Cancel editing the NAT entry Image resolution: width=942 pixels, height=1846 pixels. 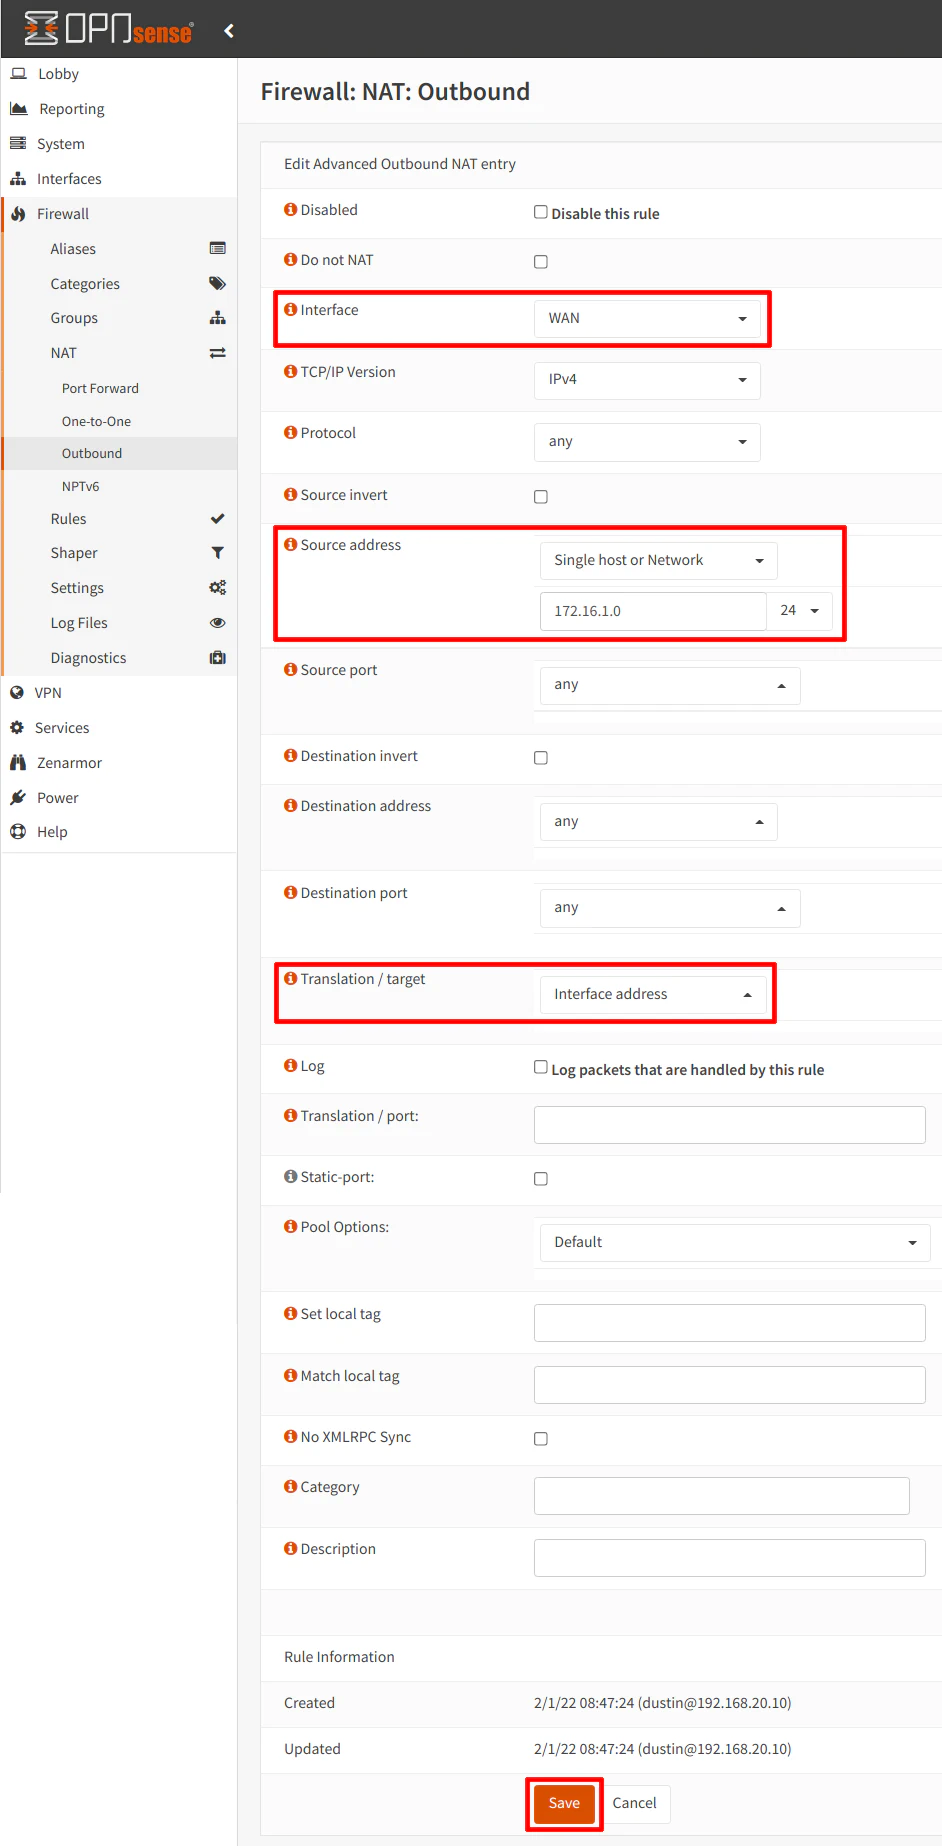(634, 1803)
